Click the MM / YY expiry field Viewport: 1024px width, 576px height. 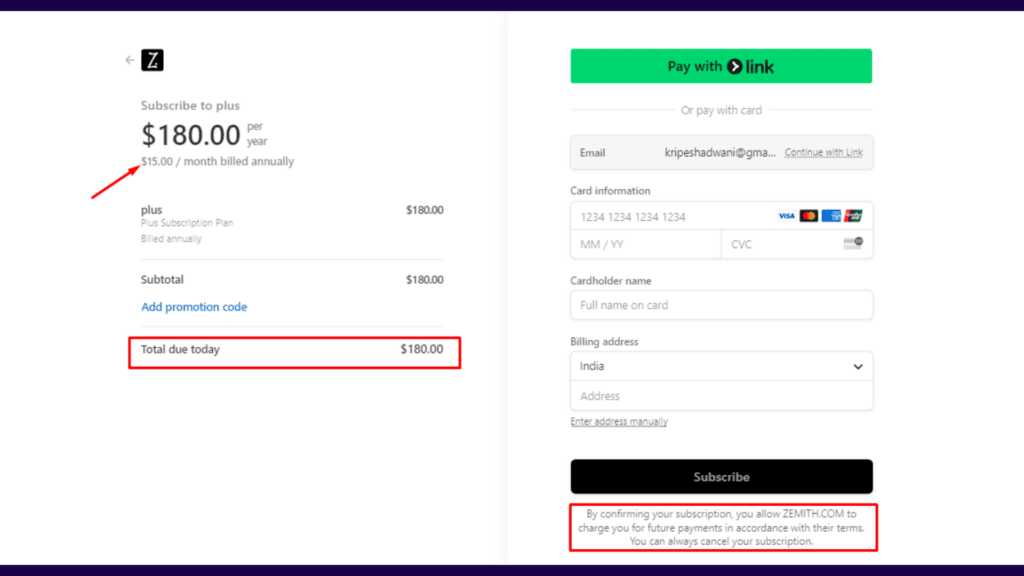point(630,243)
